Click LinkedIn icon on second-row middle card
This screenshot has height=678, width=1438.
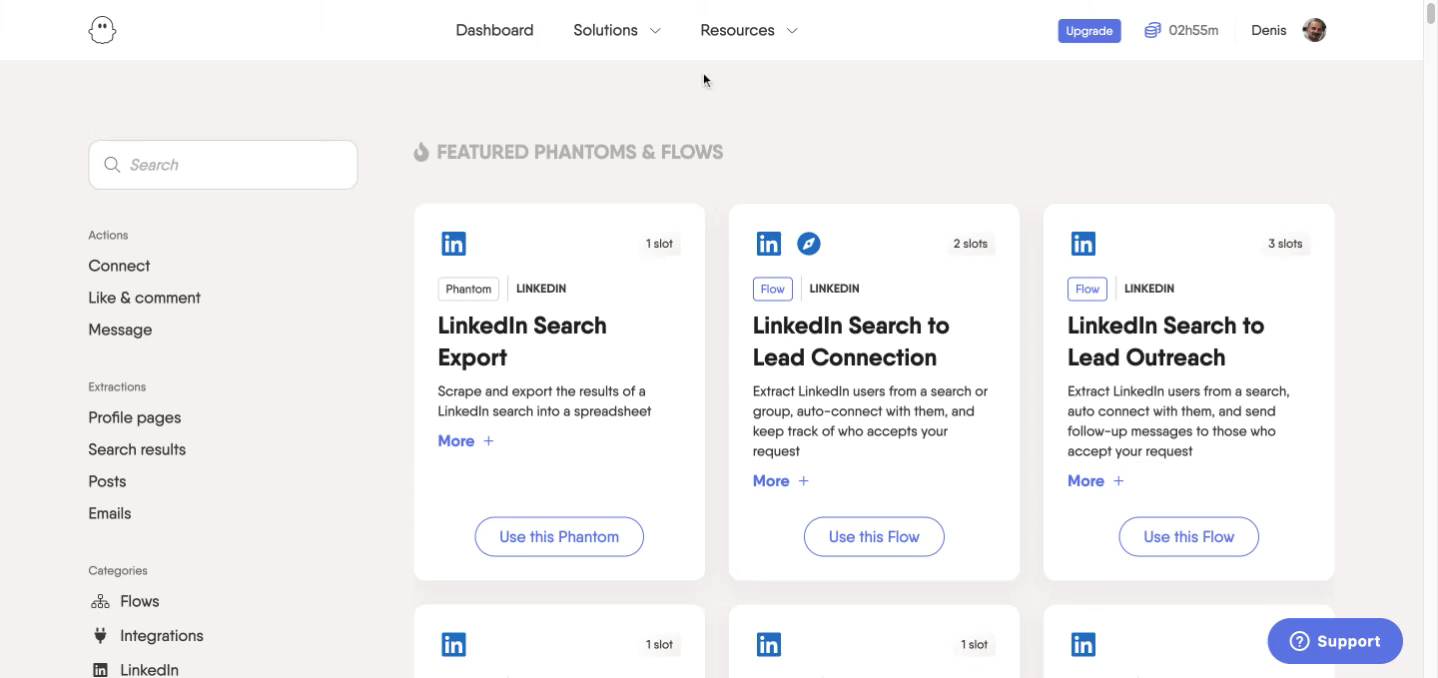(x=768, y=645)
